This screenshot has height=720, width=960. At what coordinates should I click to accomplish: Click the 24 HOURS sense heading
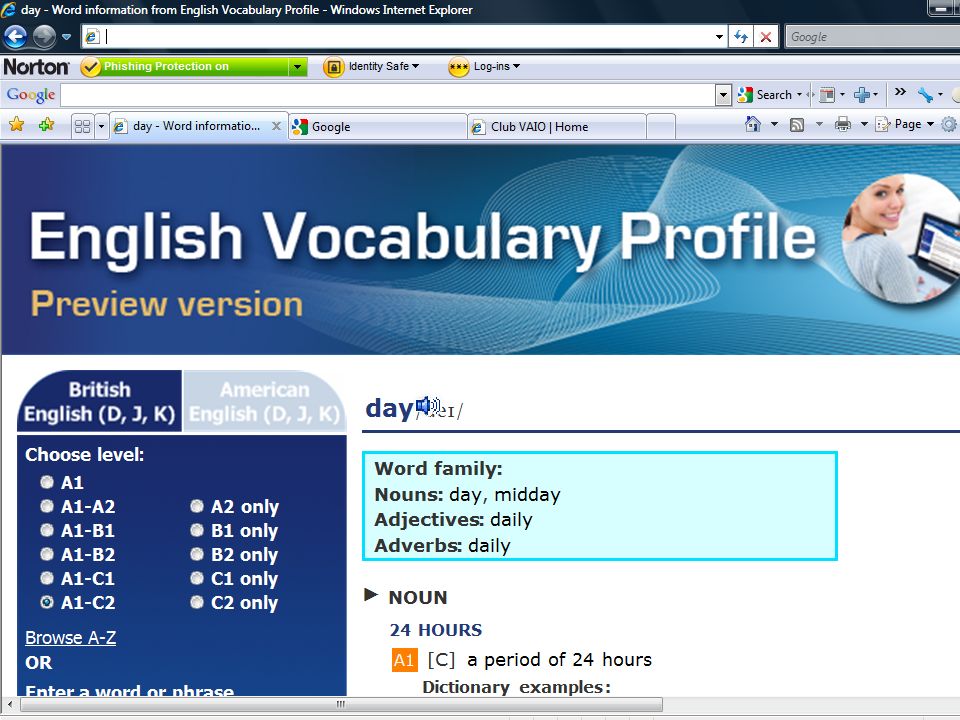tap(436, 630)
